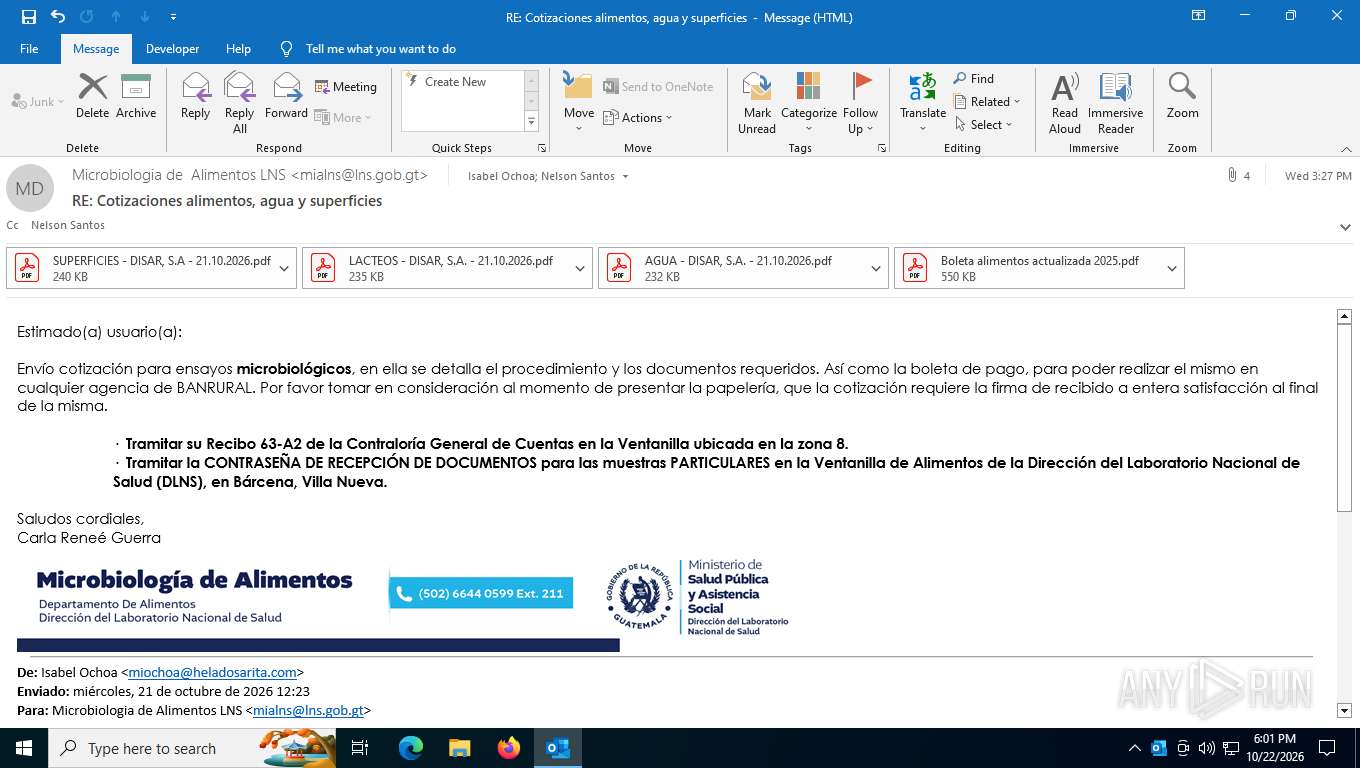This screenshot has height=768, width=1360.
Task: Click the Undo arrow in quick access toolbar
Action: 57,16
